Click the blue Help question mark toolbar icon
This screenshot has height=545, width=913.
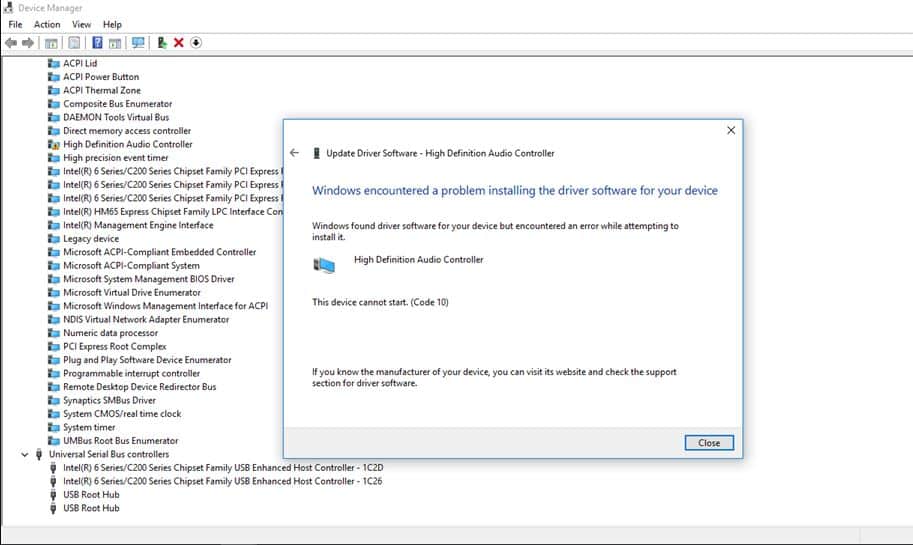pyautogui.click(x=97, y=43)
